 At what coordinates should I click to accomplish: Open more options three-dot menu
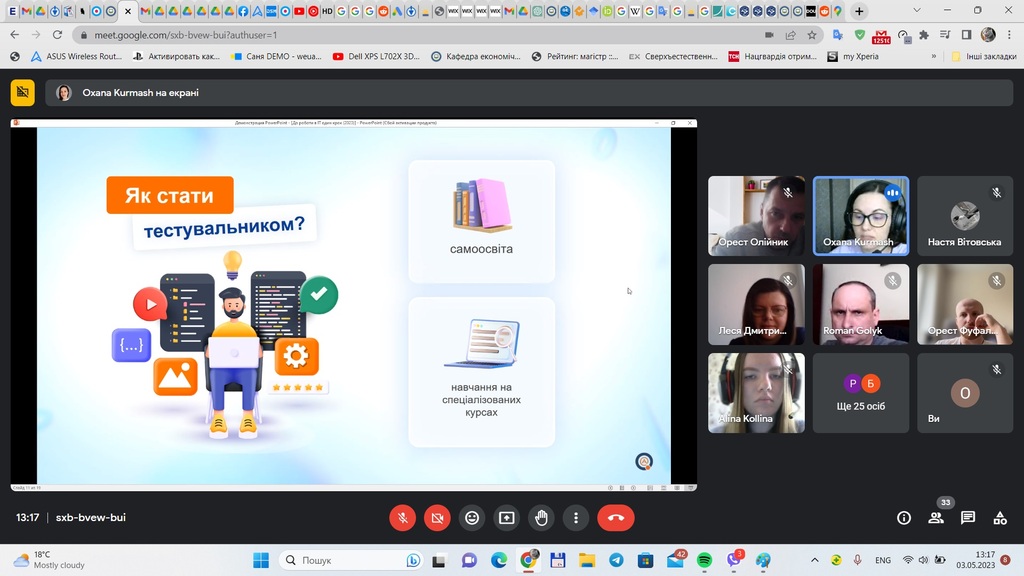[x=576, y=518]
